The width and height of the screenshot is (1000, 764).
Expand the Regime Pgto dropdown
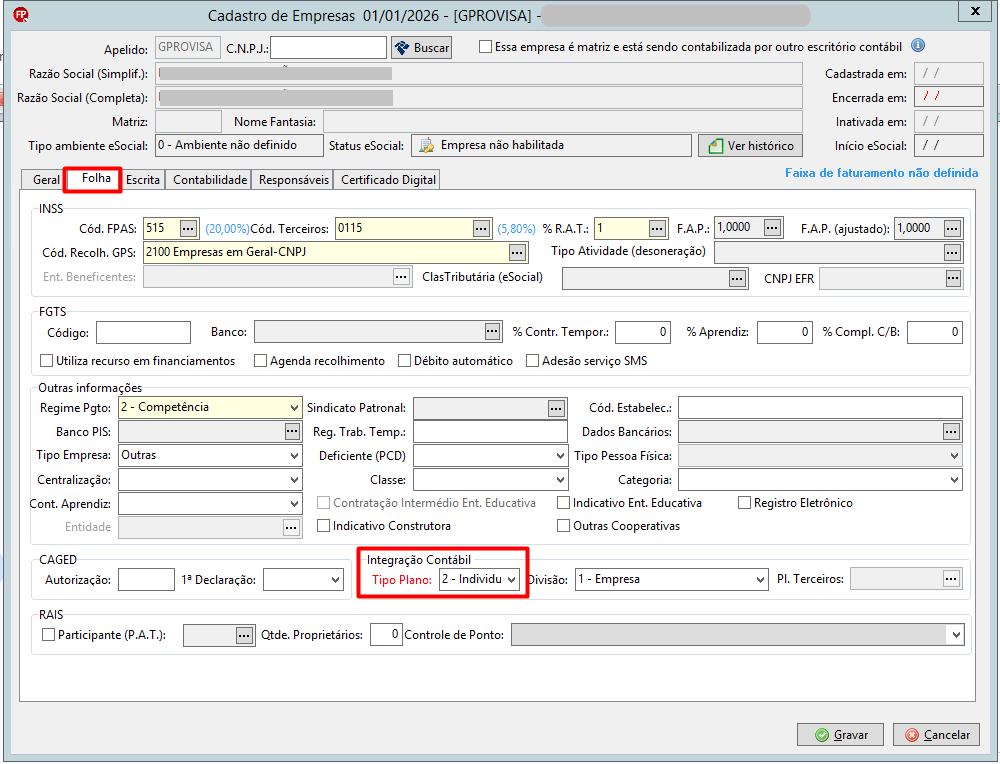(294, 408)
